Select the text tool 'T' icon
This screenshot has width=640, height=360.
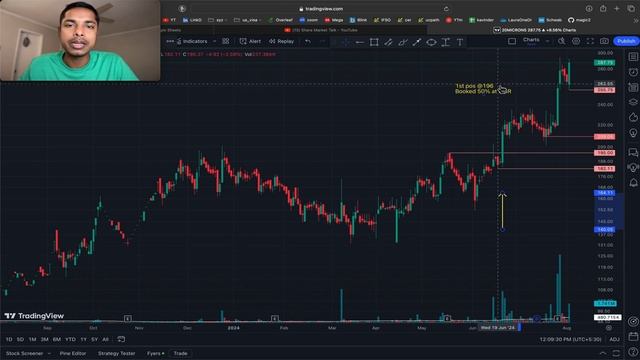click(x=460, y=42)
